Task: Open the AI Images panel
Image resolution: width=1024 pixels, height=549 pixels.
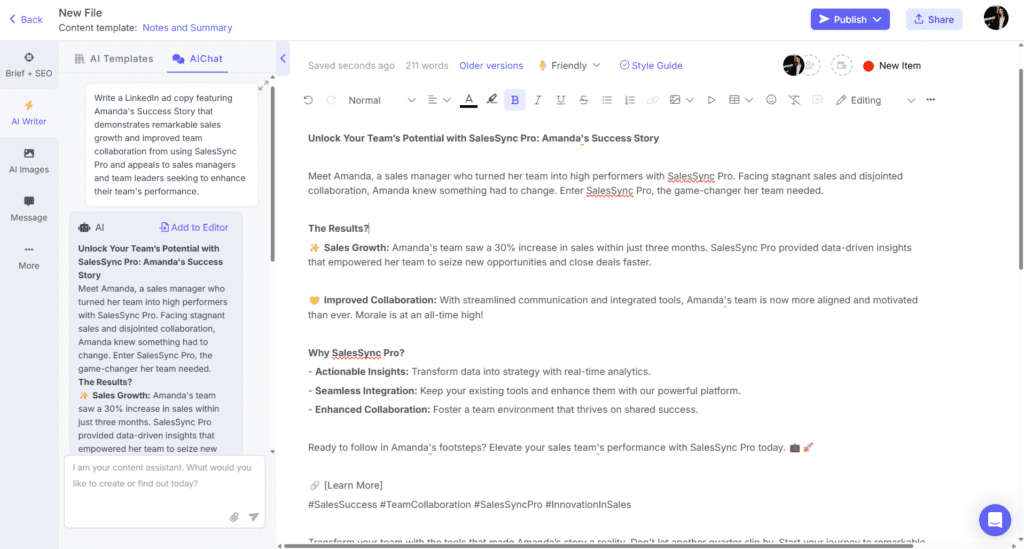Action: (x=29, y=161)
